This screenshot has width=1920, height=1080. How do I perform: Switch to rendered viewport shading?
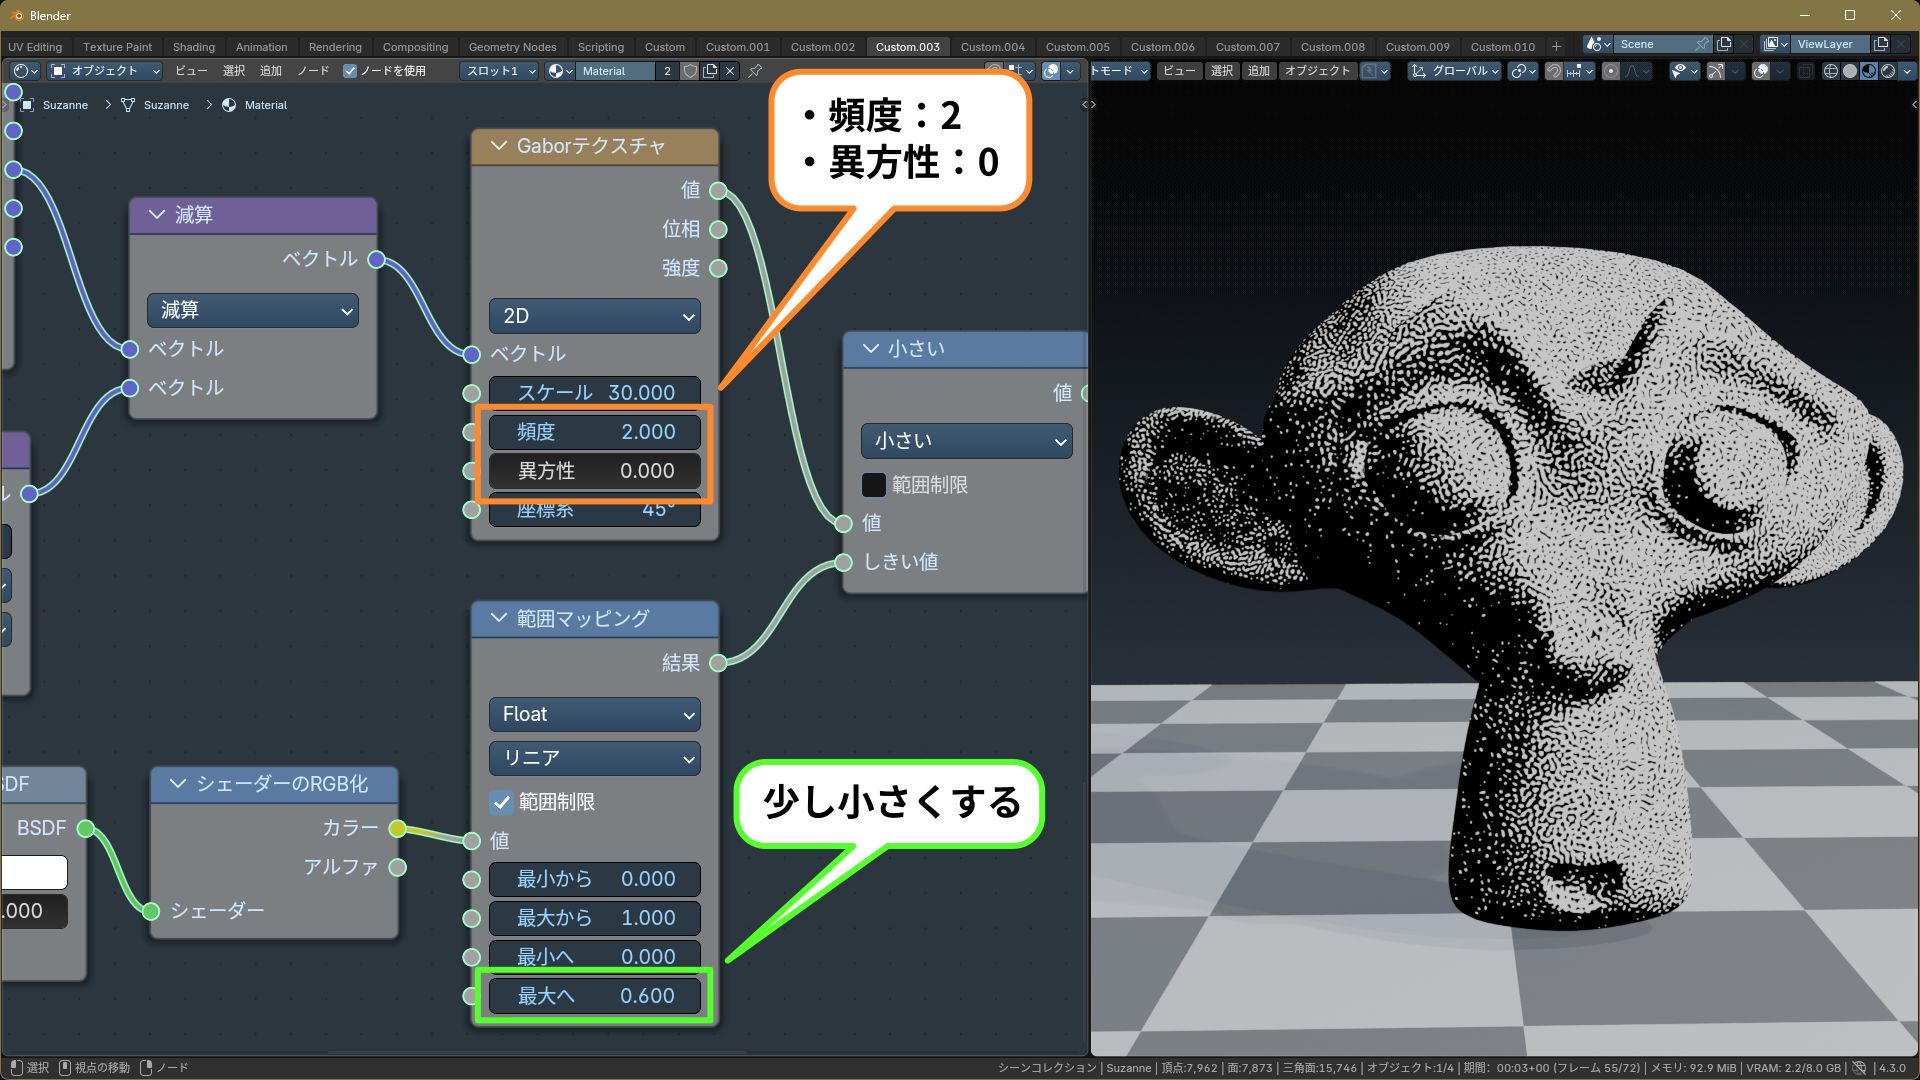click(x=1888, y=71)
